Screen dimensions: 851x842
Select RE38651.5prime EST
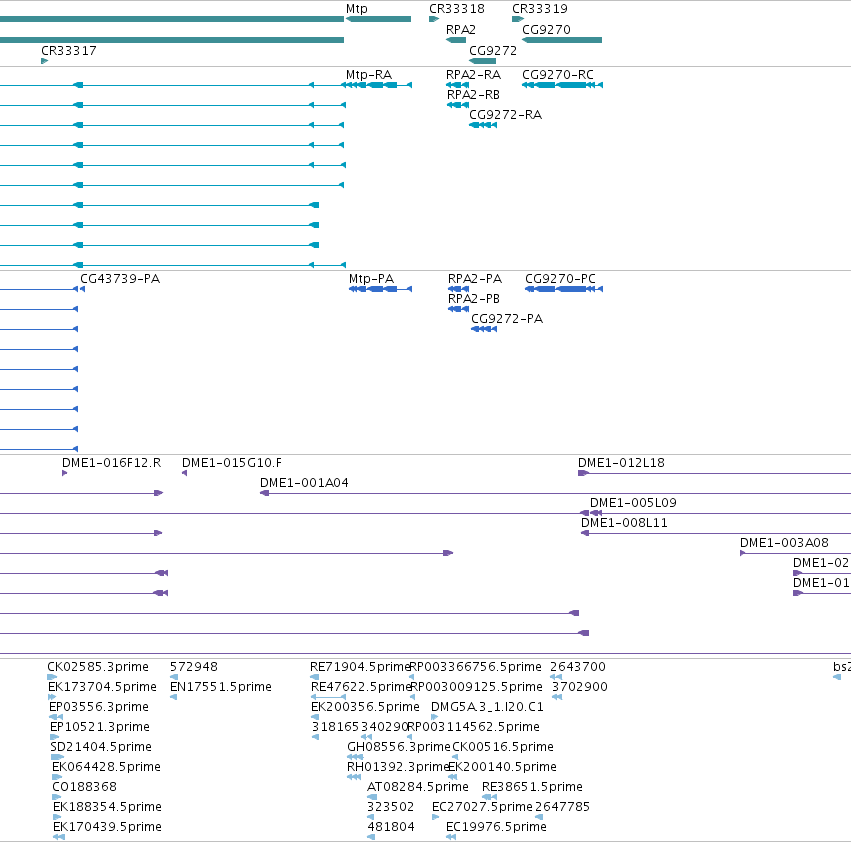click(489, 797)
